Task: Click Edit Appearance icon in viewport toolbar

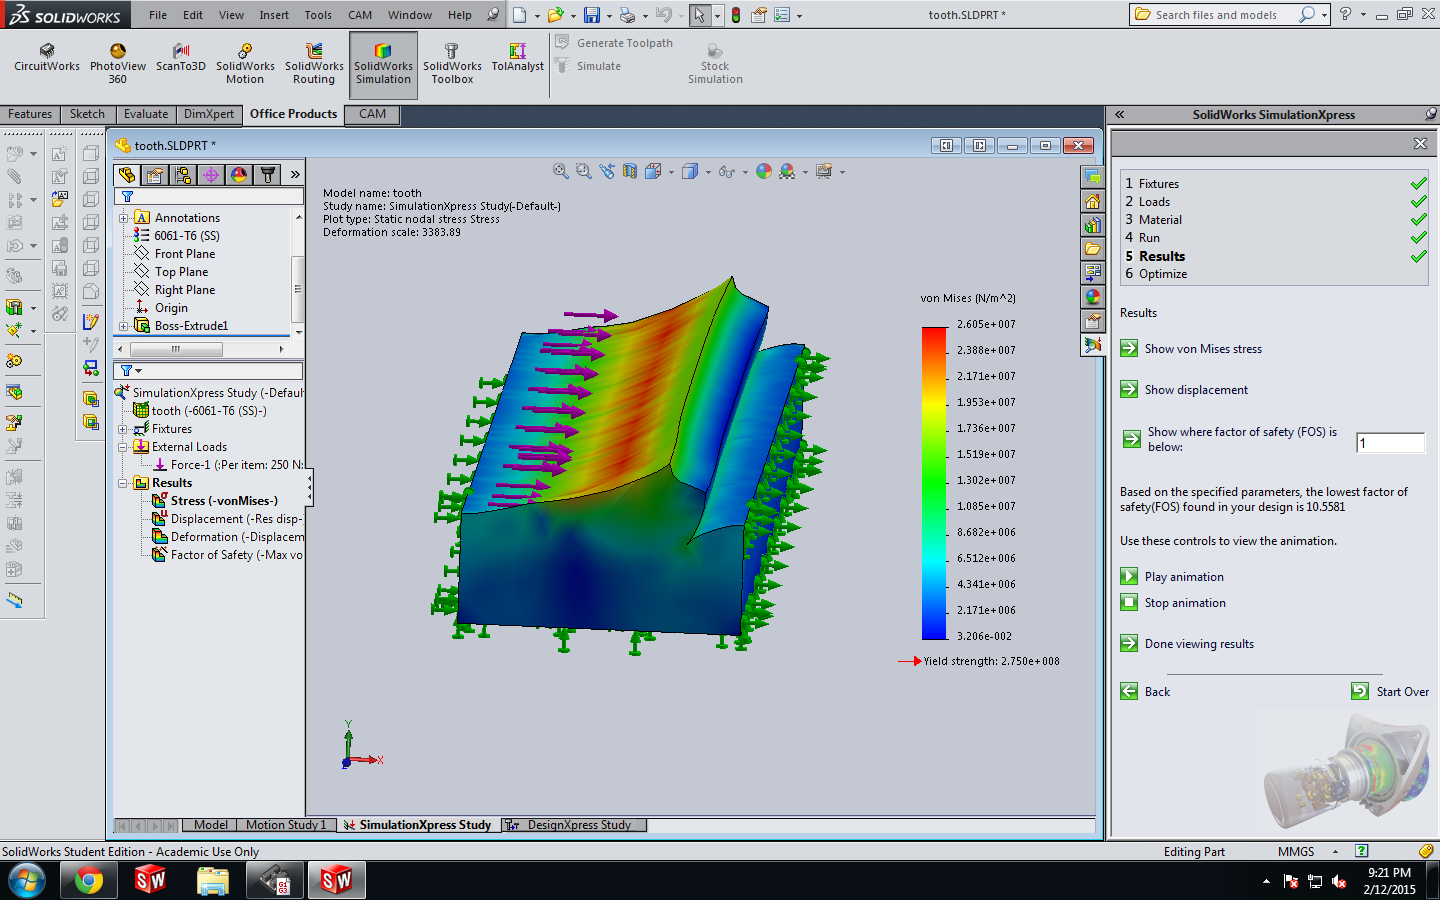Action: 764,172
